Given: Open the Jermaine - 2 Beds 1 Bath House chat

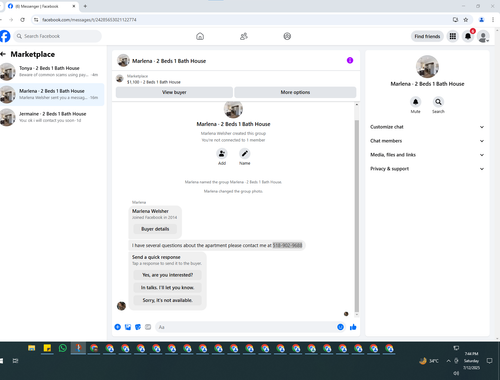Looking at the screenshot, I should [52, 117].
